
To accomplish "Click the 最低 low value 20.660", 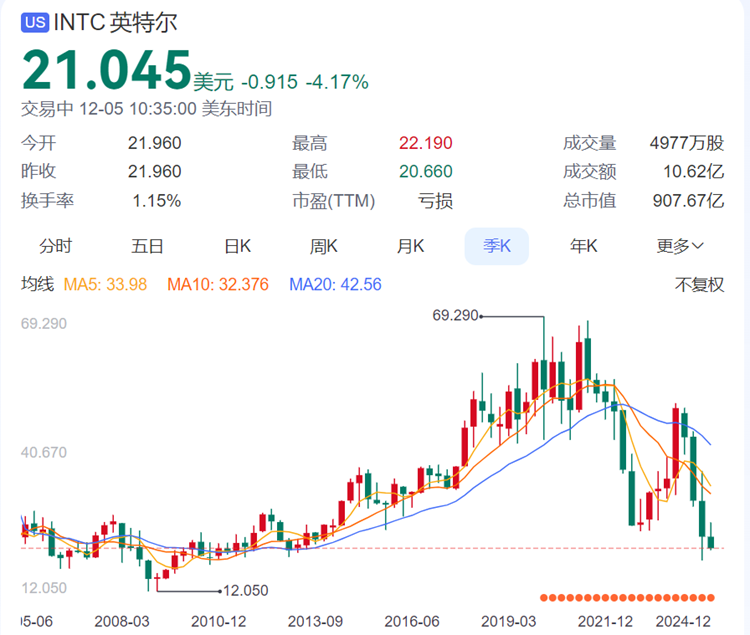I will 426,171.
